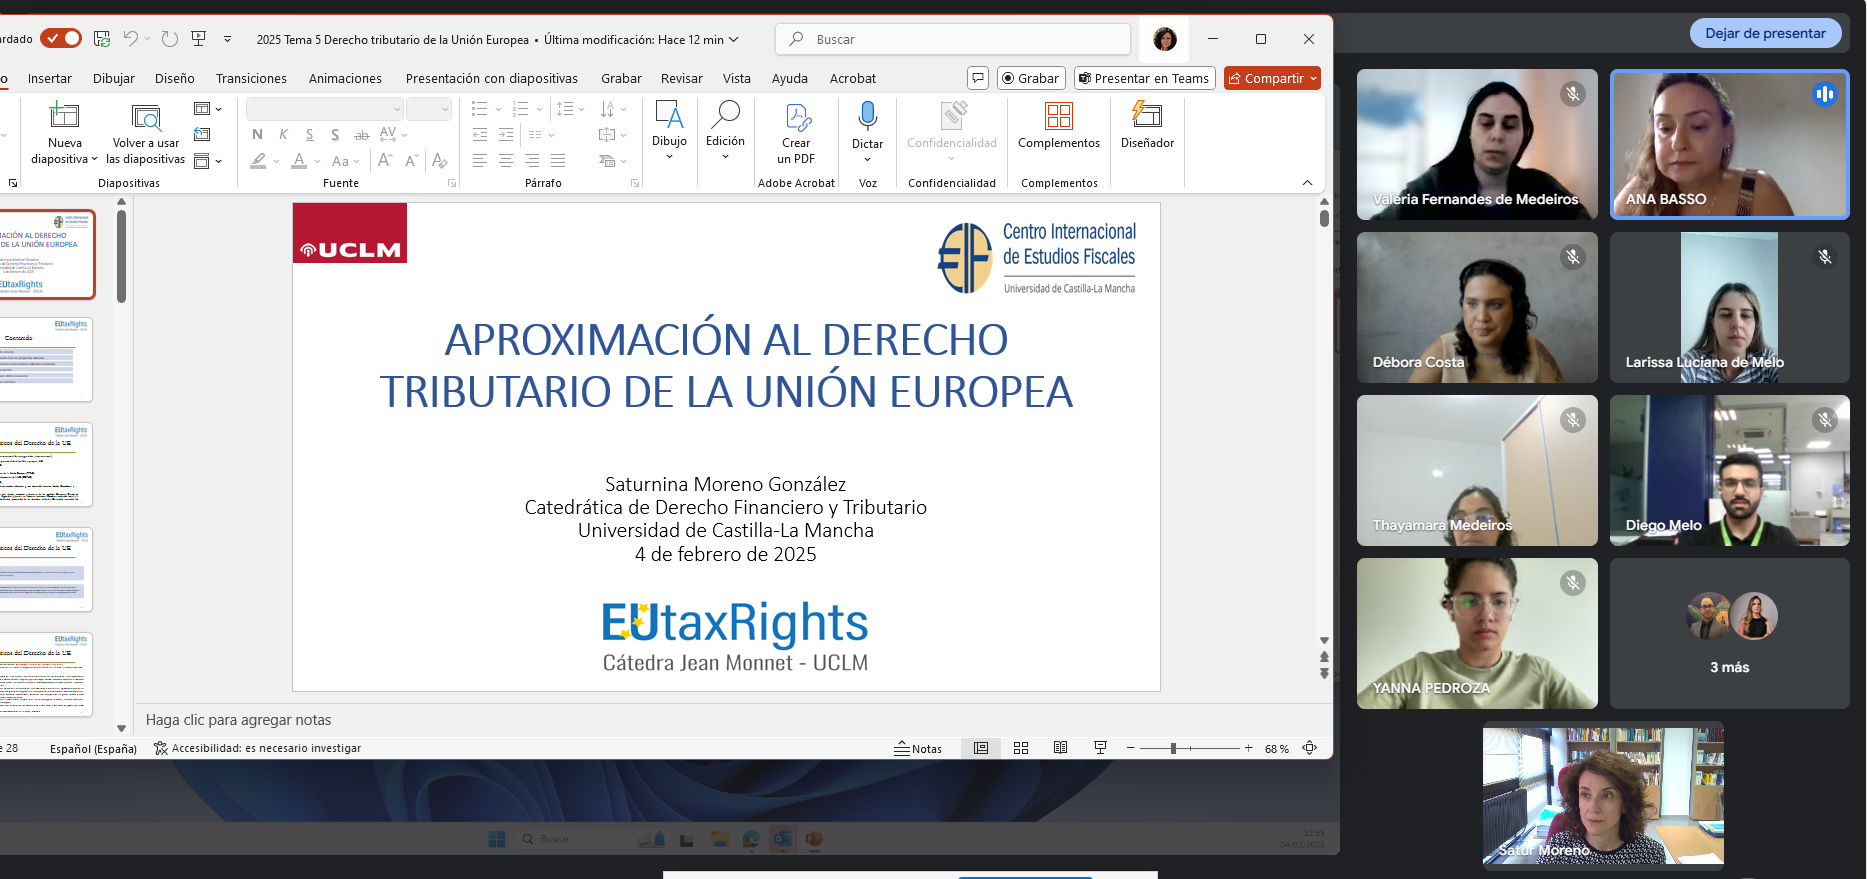Align text center in Párrafo group

[x=506, y=160]
